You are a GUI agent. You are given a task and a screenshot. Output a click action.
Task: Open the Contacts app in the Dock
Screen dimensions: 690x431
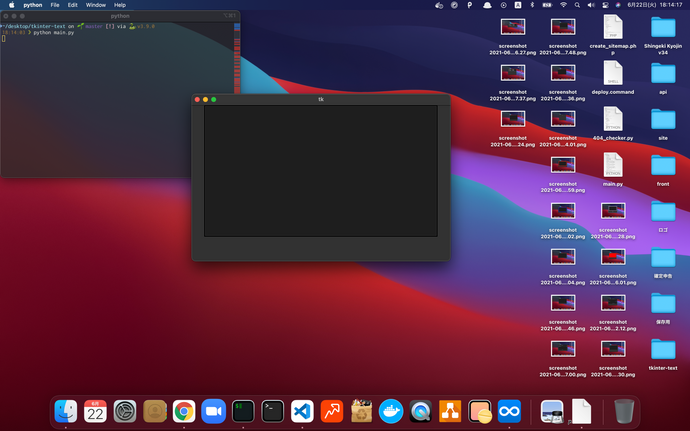[x=154, y=411]
